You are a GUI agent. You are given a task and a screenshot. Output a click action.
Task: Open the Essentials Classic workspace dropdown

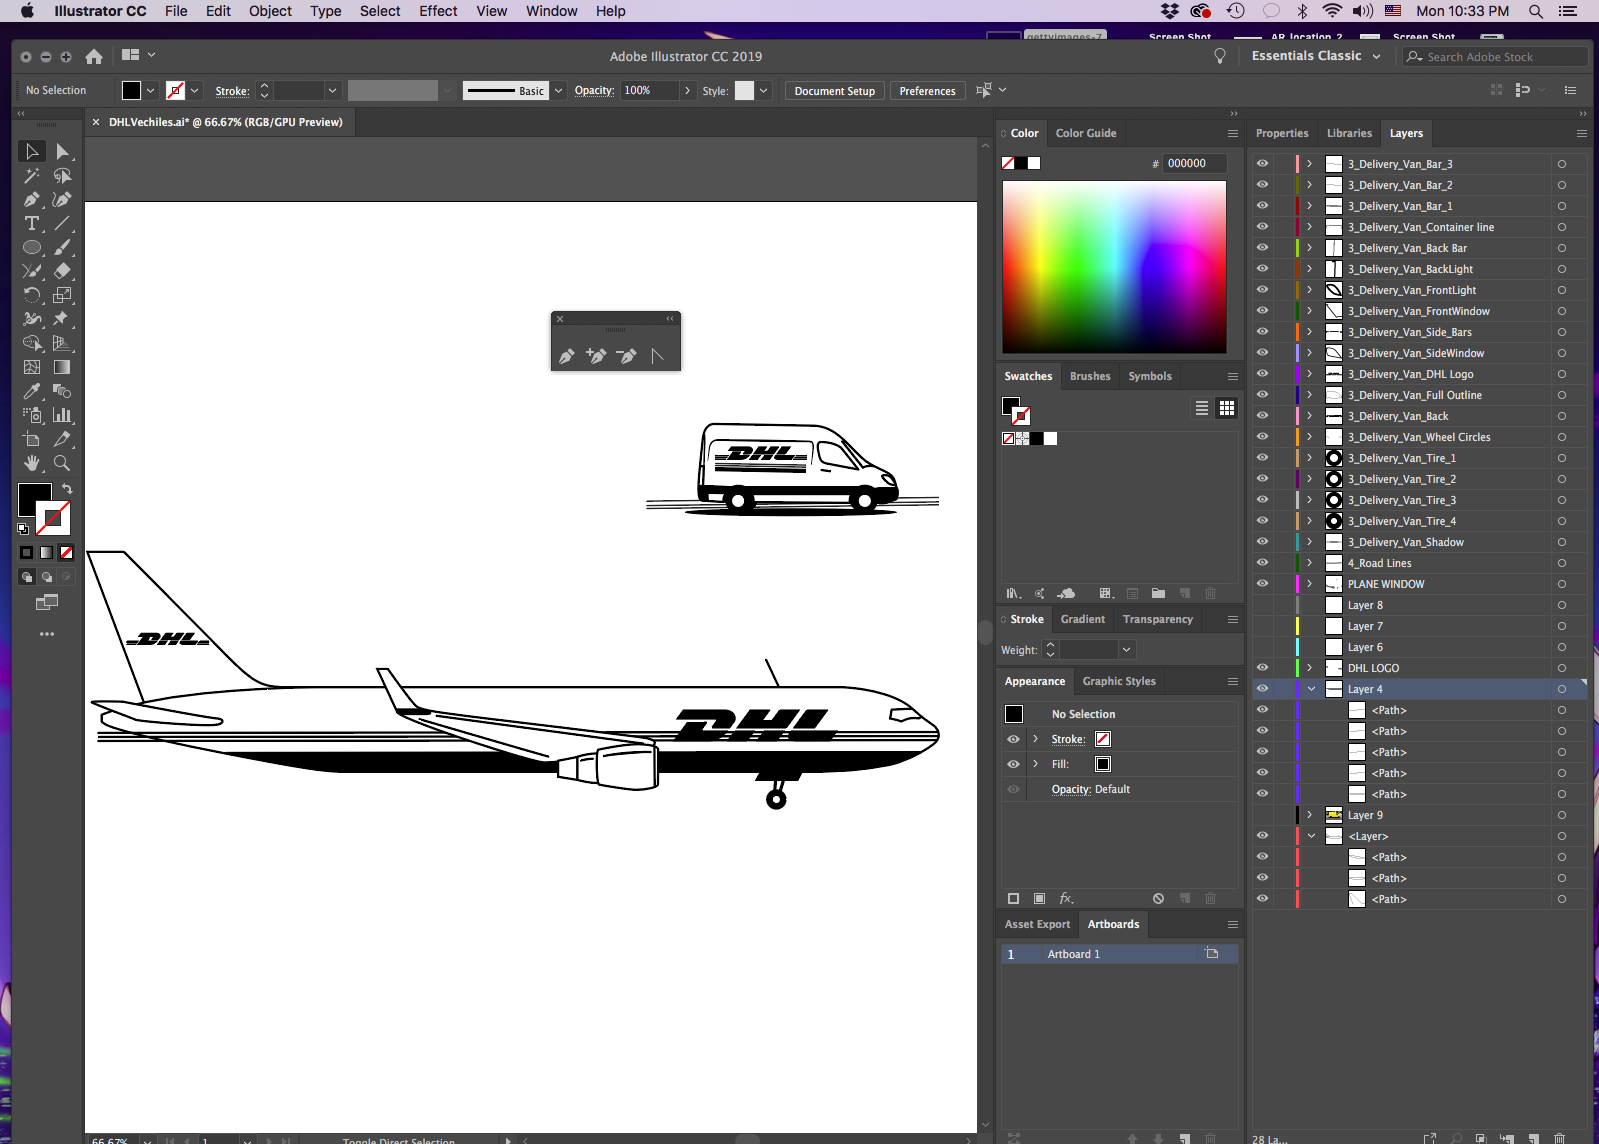click(1315, 56)
